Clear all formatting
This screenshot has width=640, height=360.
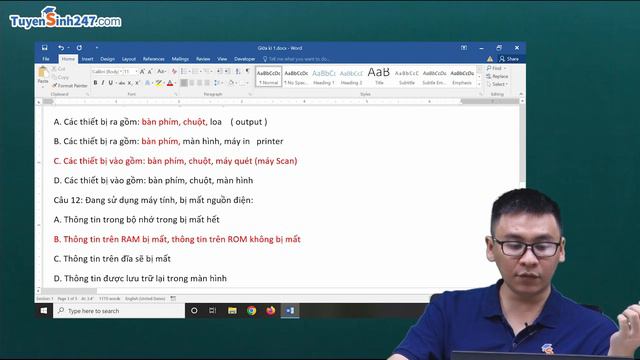pyautogui.click(x=174, y=71)
